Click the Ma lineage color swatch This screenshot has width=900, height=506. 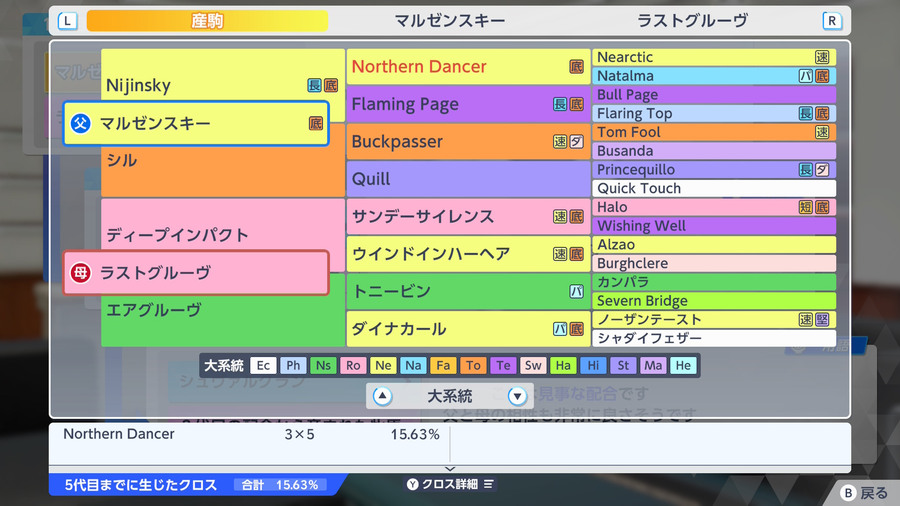653,365
